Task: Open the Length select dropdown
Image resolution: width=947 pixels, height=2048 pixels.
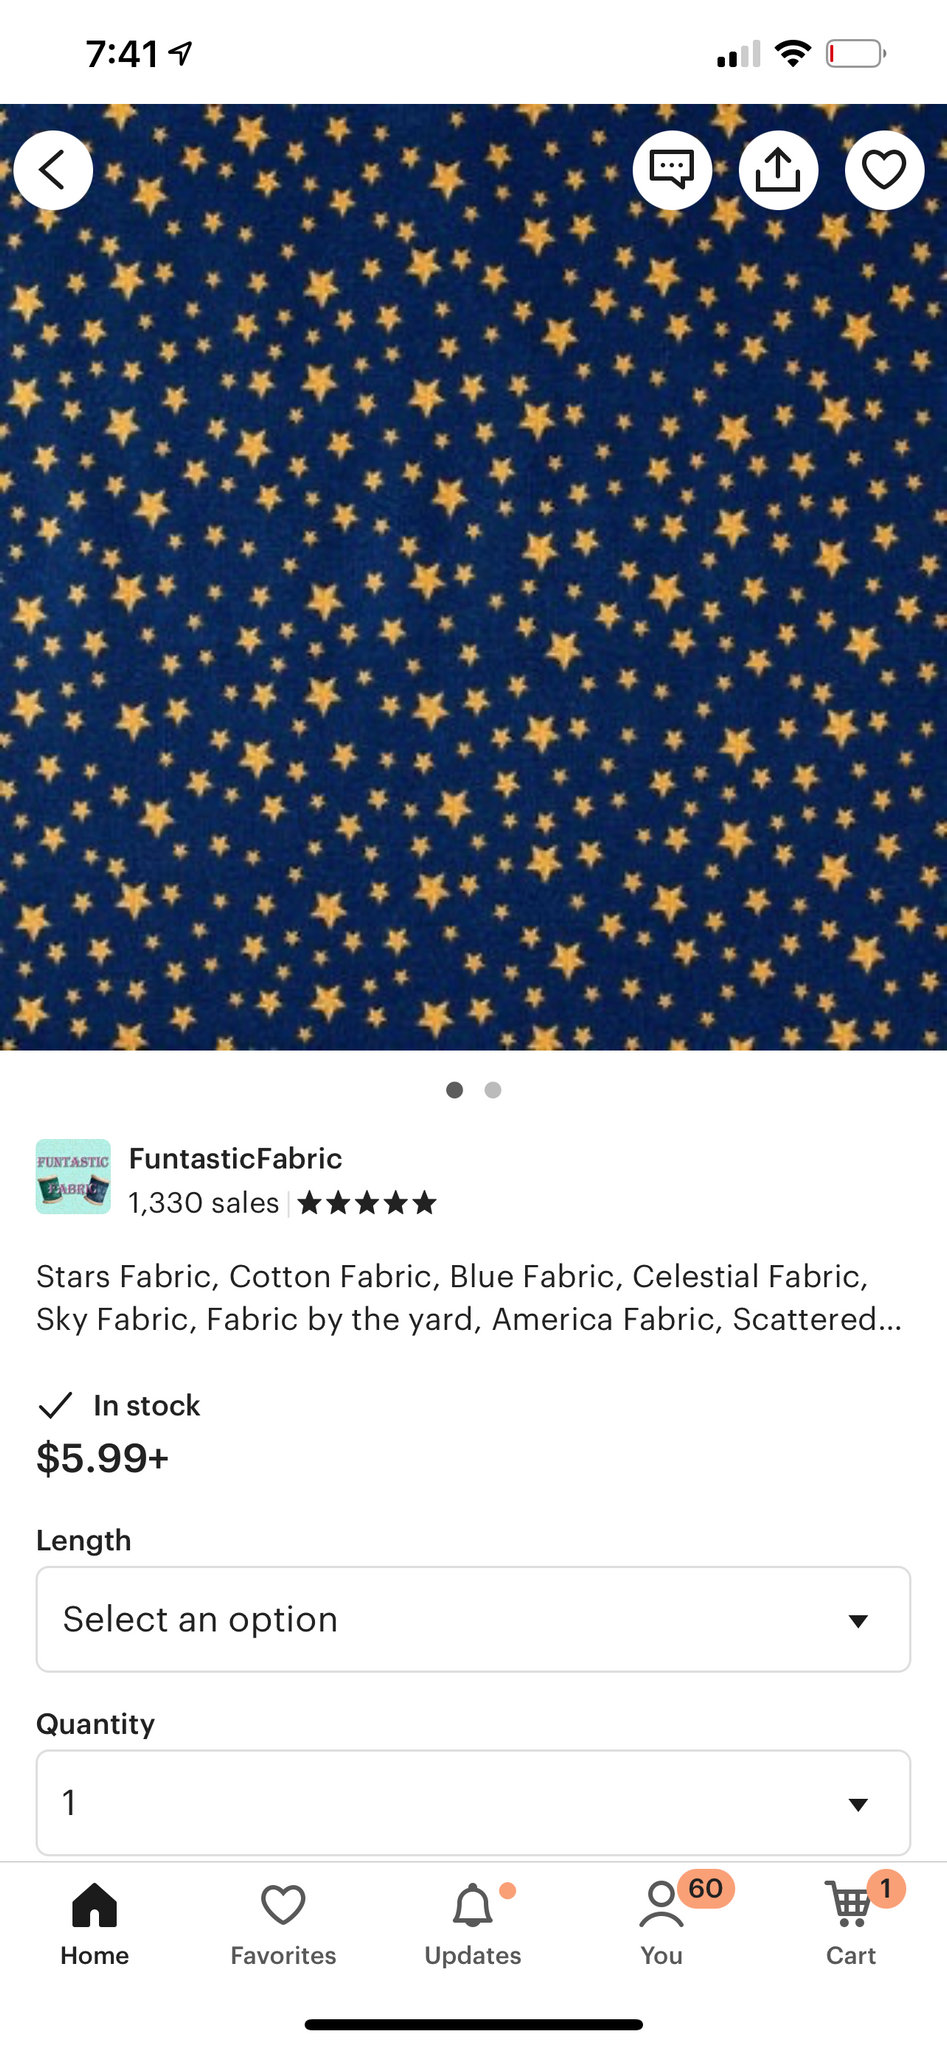Action: tap(473, 1619)
